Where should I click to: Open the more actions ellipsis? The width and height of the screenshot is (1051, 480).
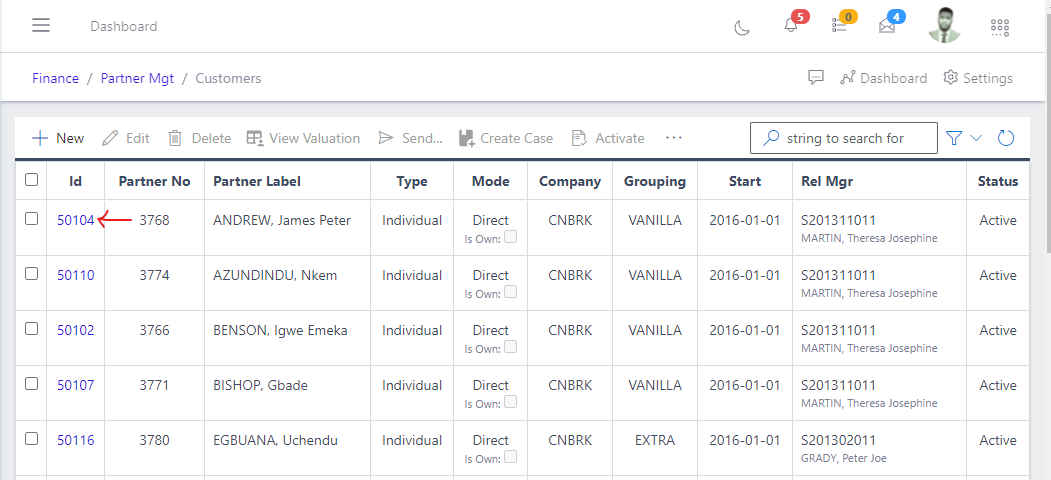[x=674, y=137]
